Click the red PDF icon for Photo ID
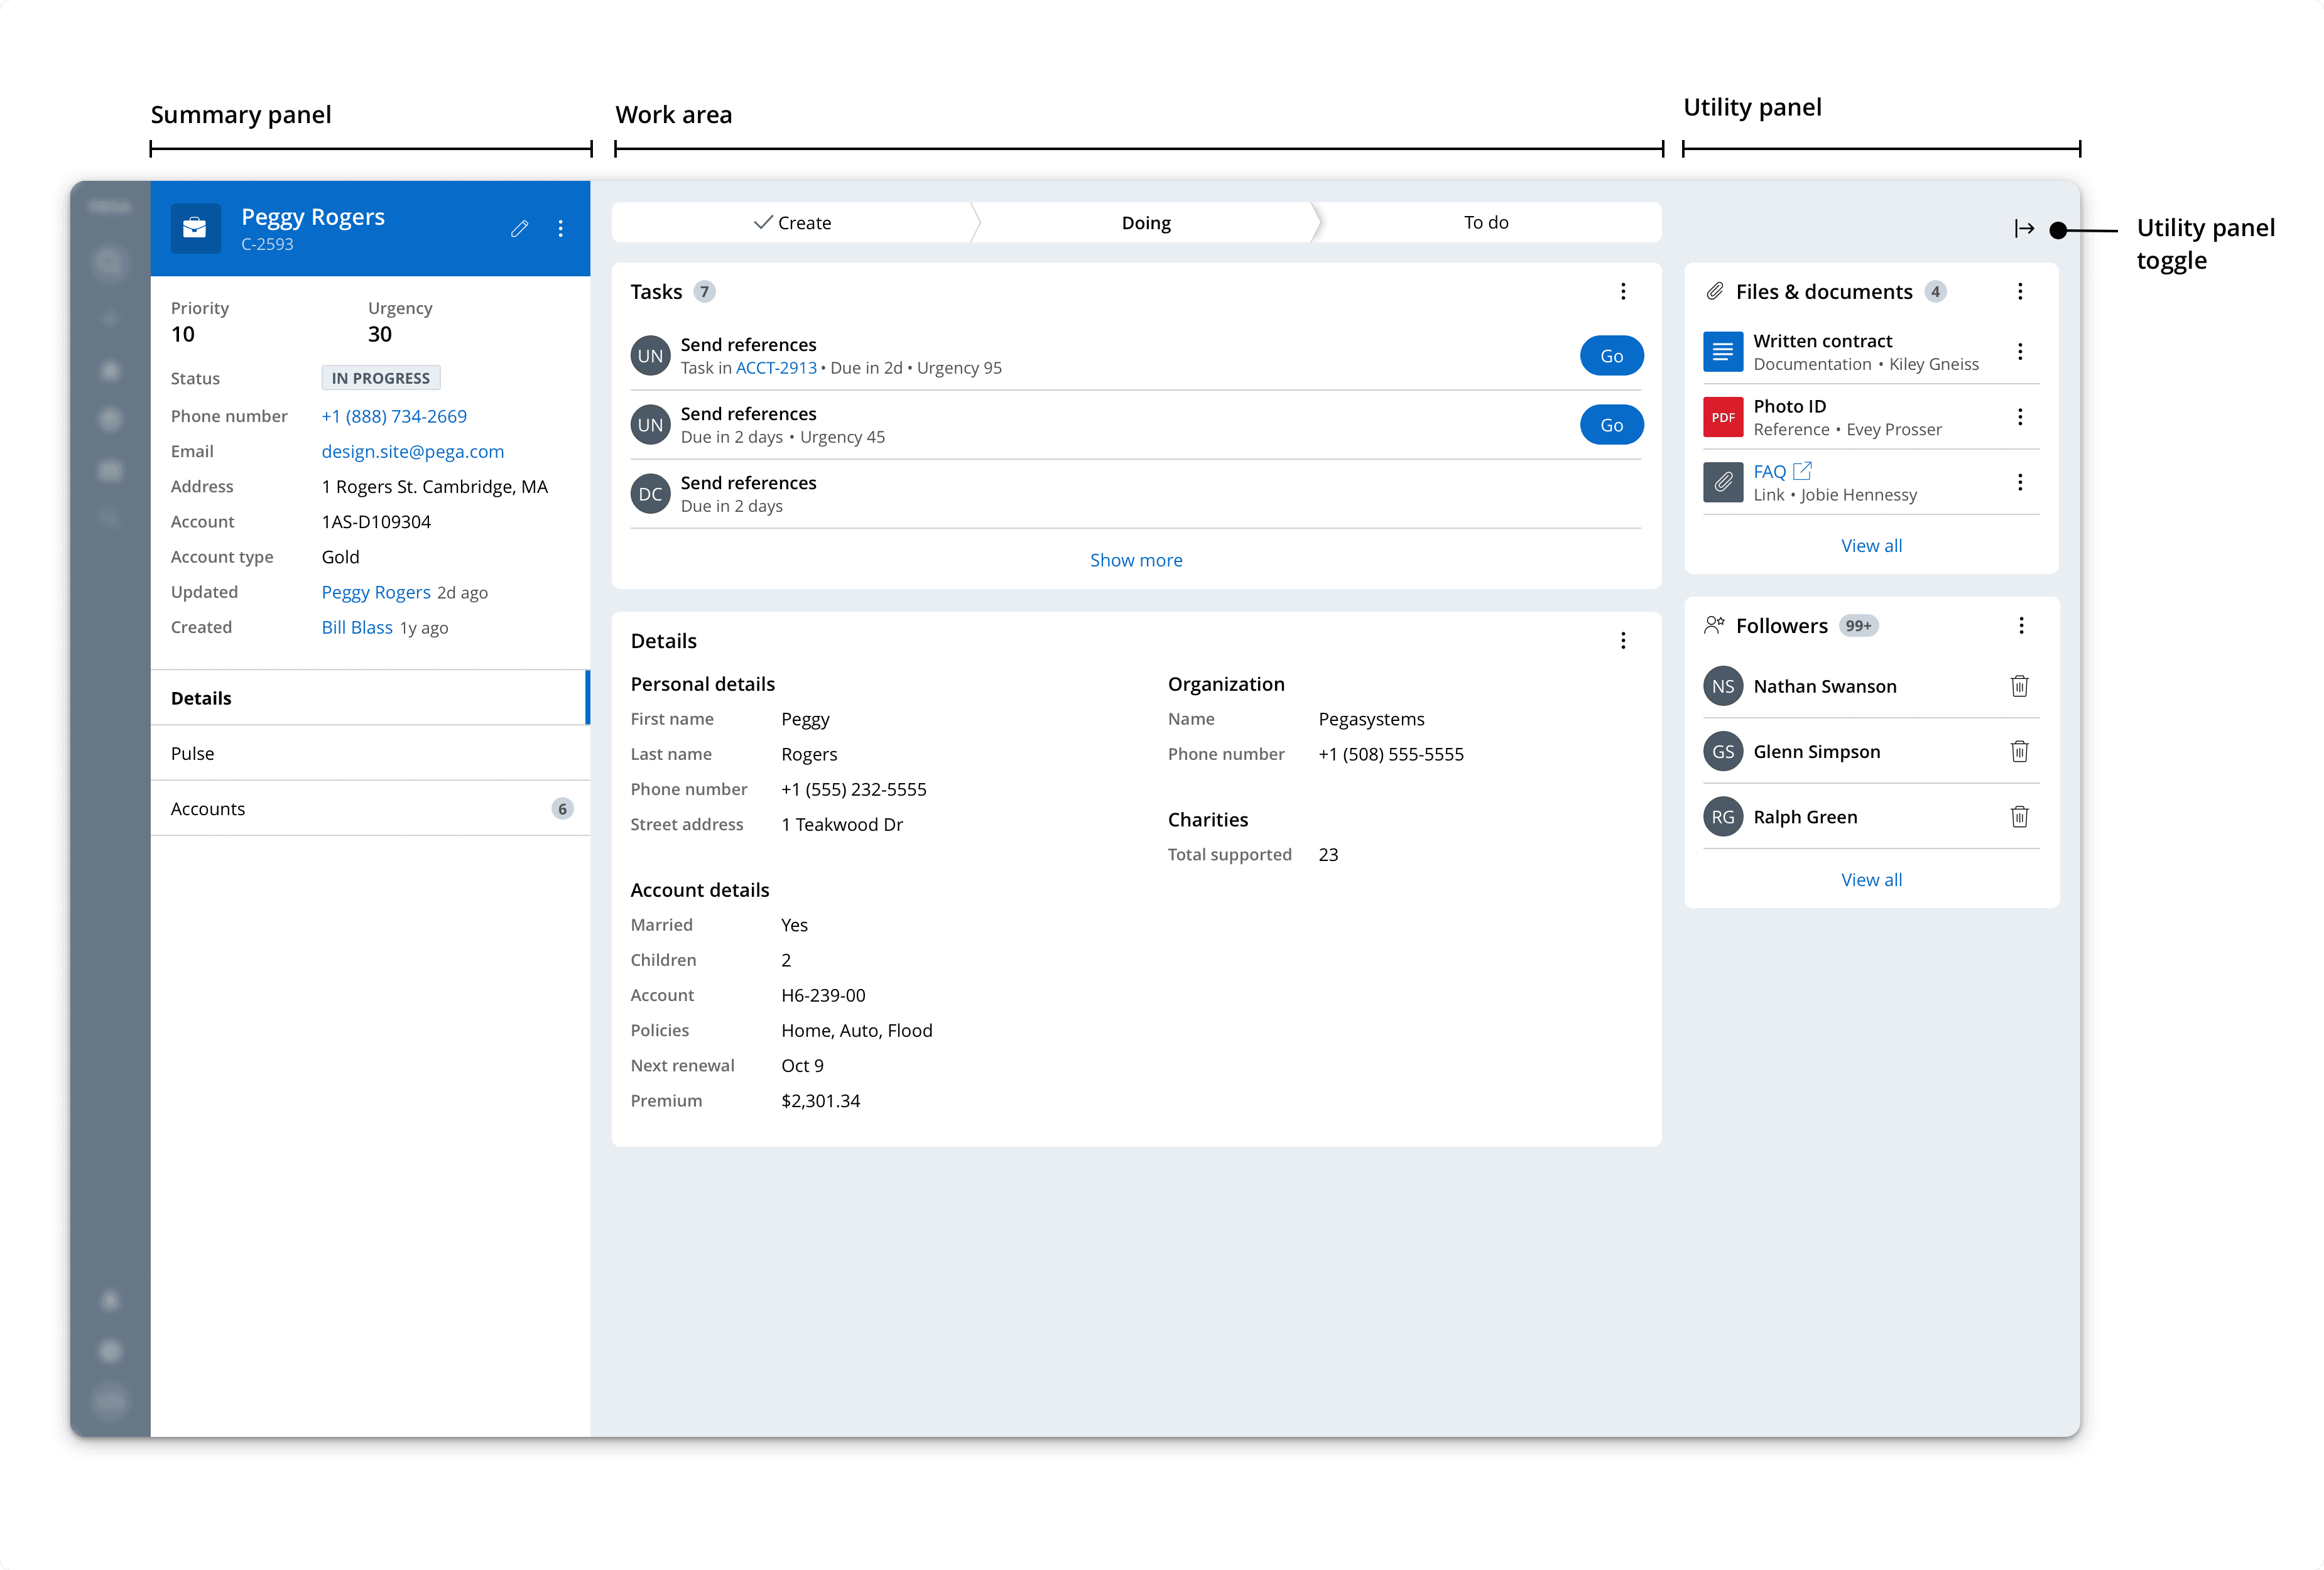2324x1570 pixels. coord(1723,417)
